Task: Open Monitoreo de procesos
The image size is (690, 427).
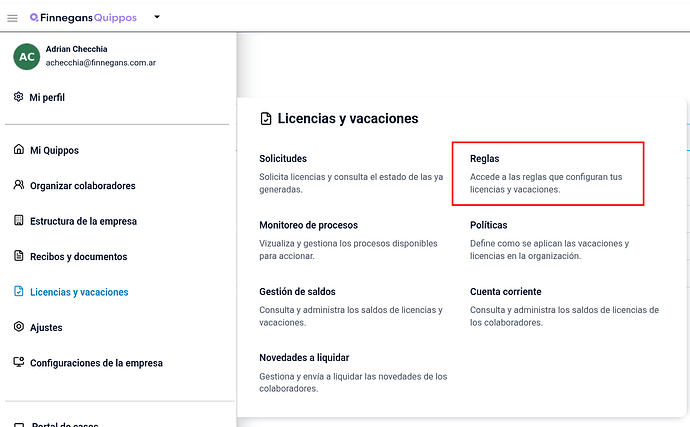Action: click(x=308, y=225)
